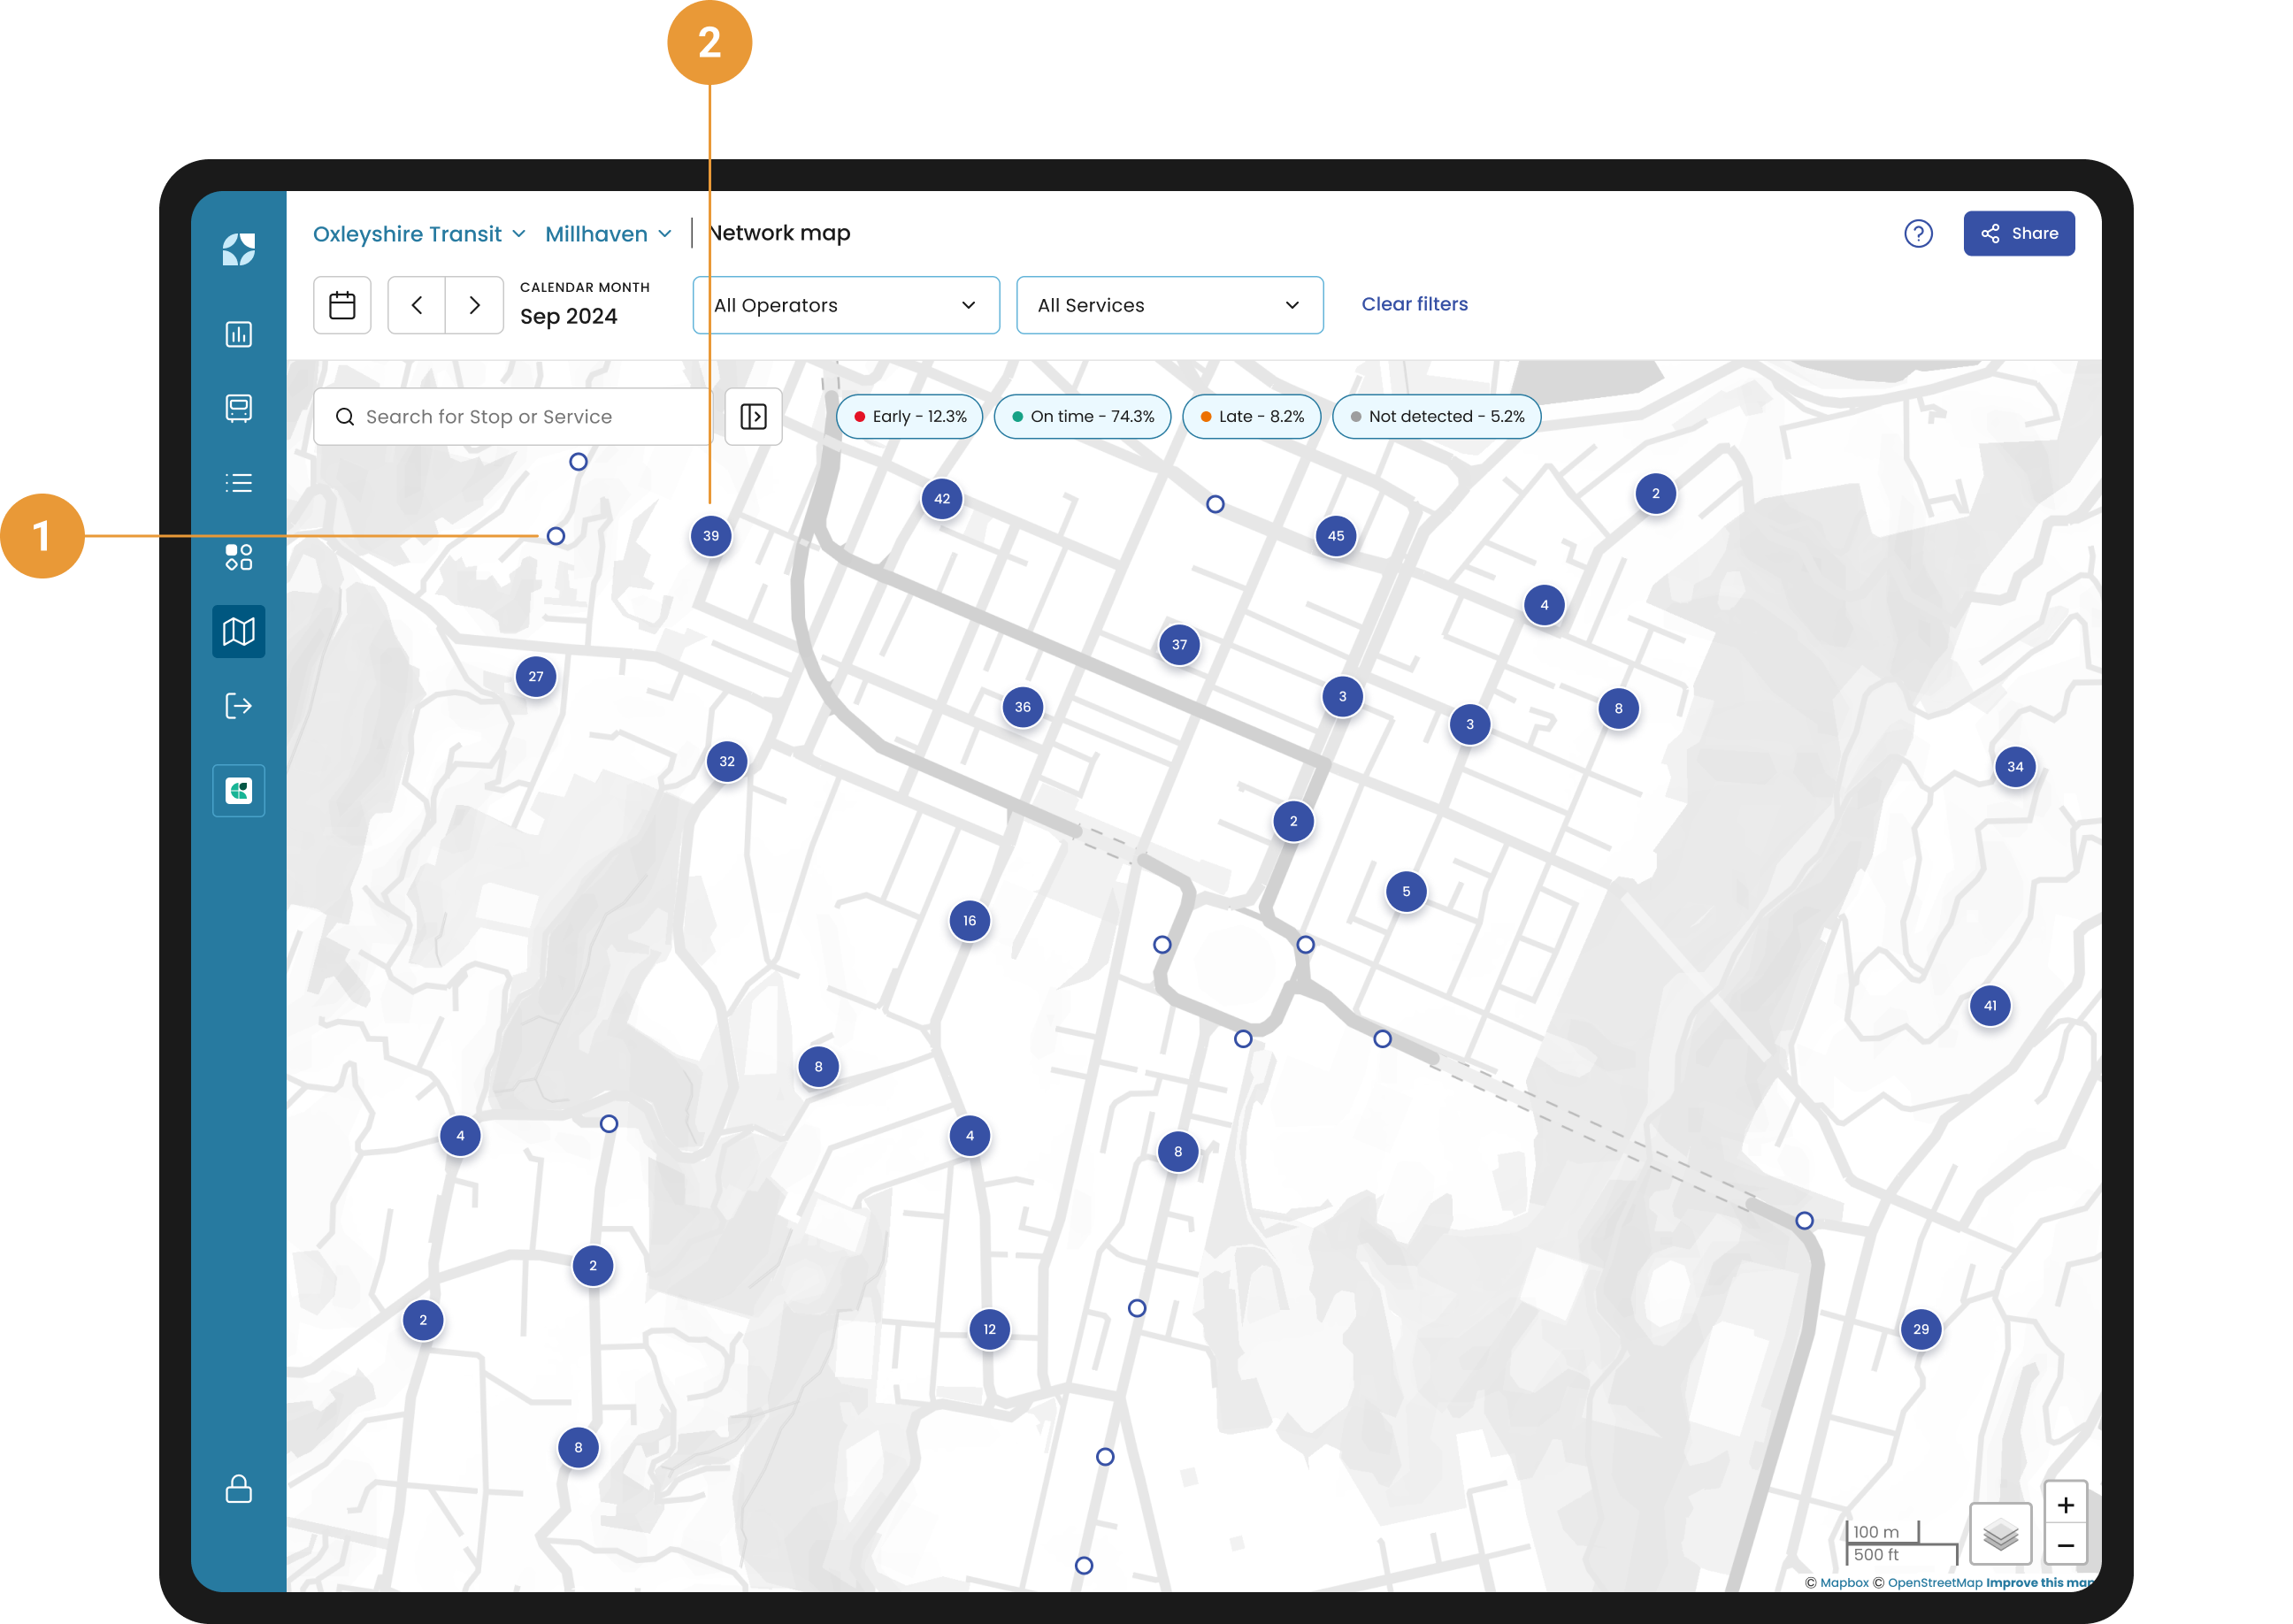Open the bus vehicles icon in sidebar
2293x1624 pixels.
tap(238, 408)
